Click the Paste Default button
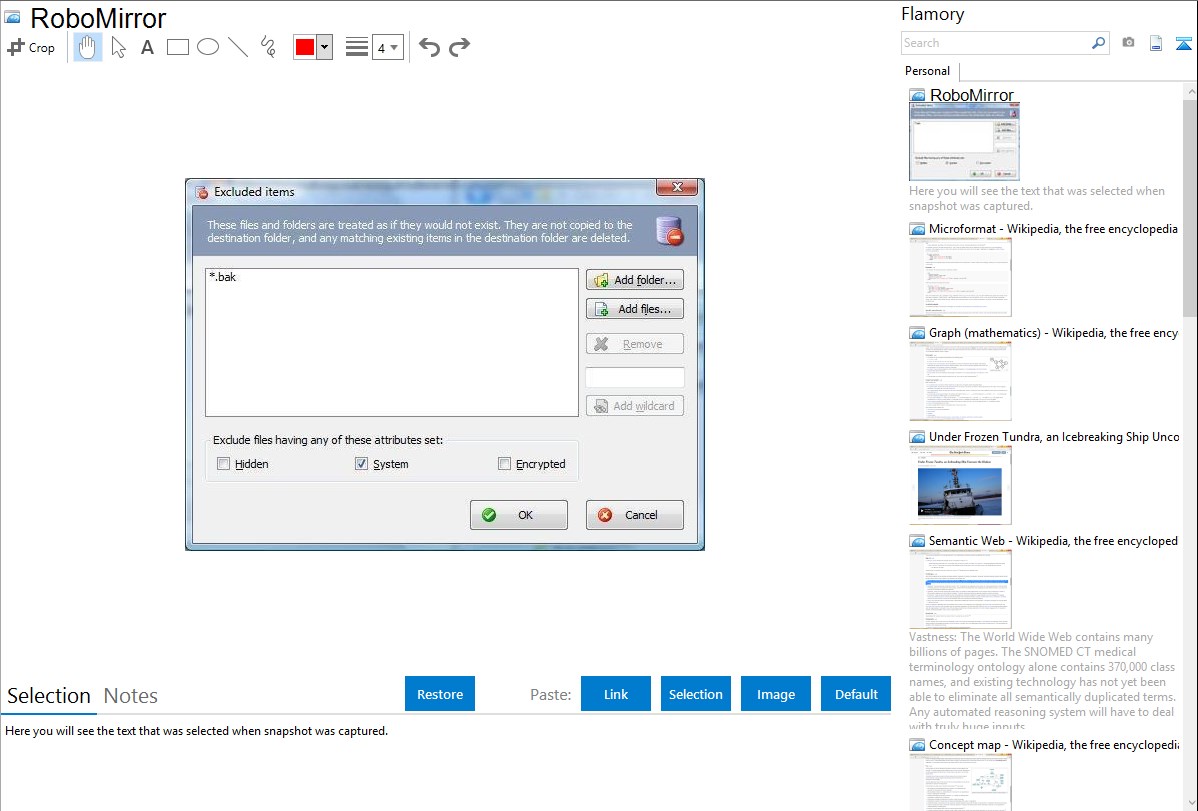This screenshot has width=1198, height=811. (856, 694)
